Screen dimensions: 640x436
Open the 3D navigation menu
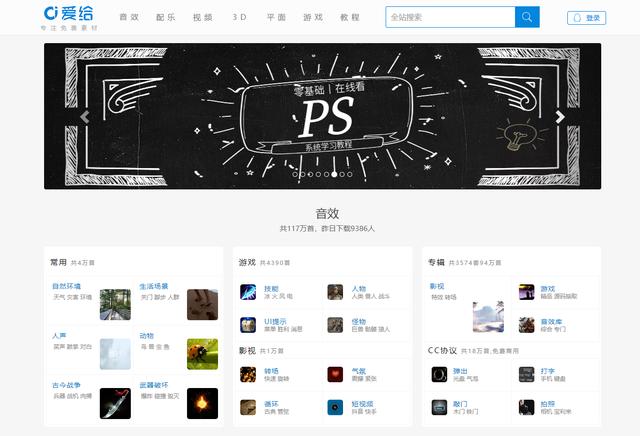point(240,17)
